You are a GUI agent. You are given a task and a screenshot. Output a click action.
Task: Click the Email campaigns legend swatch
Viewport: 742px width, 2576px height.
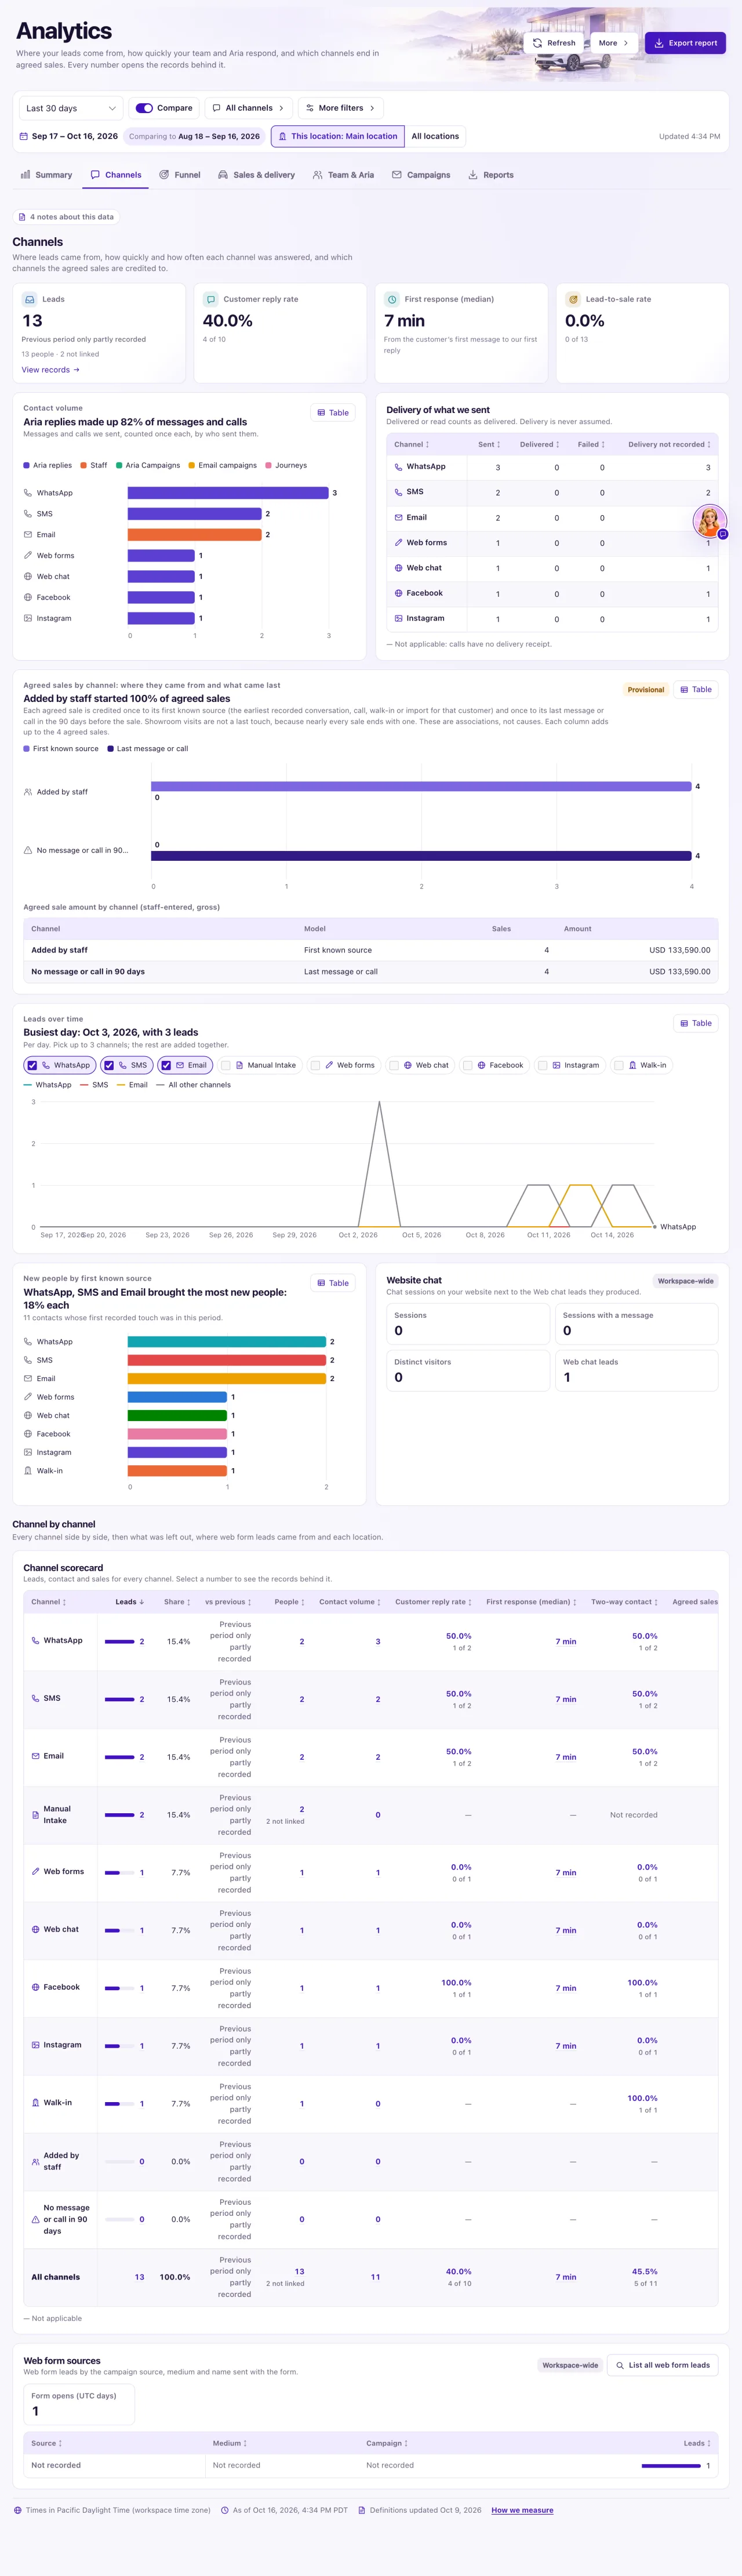(191, 465)
